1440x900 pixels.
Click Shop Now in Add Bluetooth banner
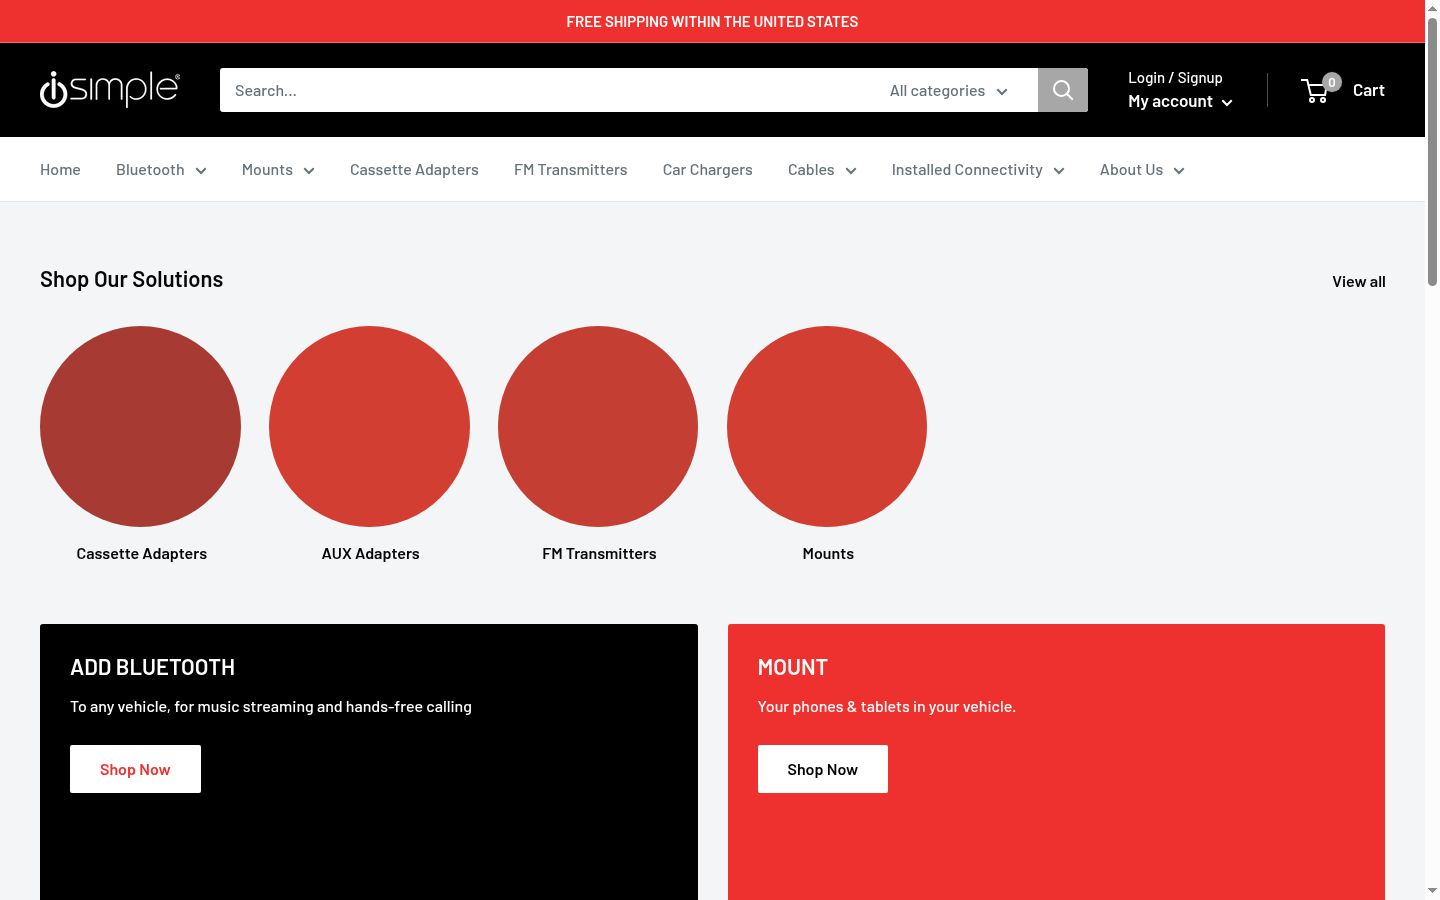tap(135, 769)
